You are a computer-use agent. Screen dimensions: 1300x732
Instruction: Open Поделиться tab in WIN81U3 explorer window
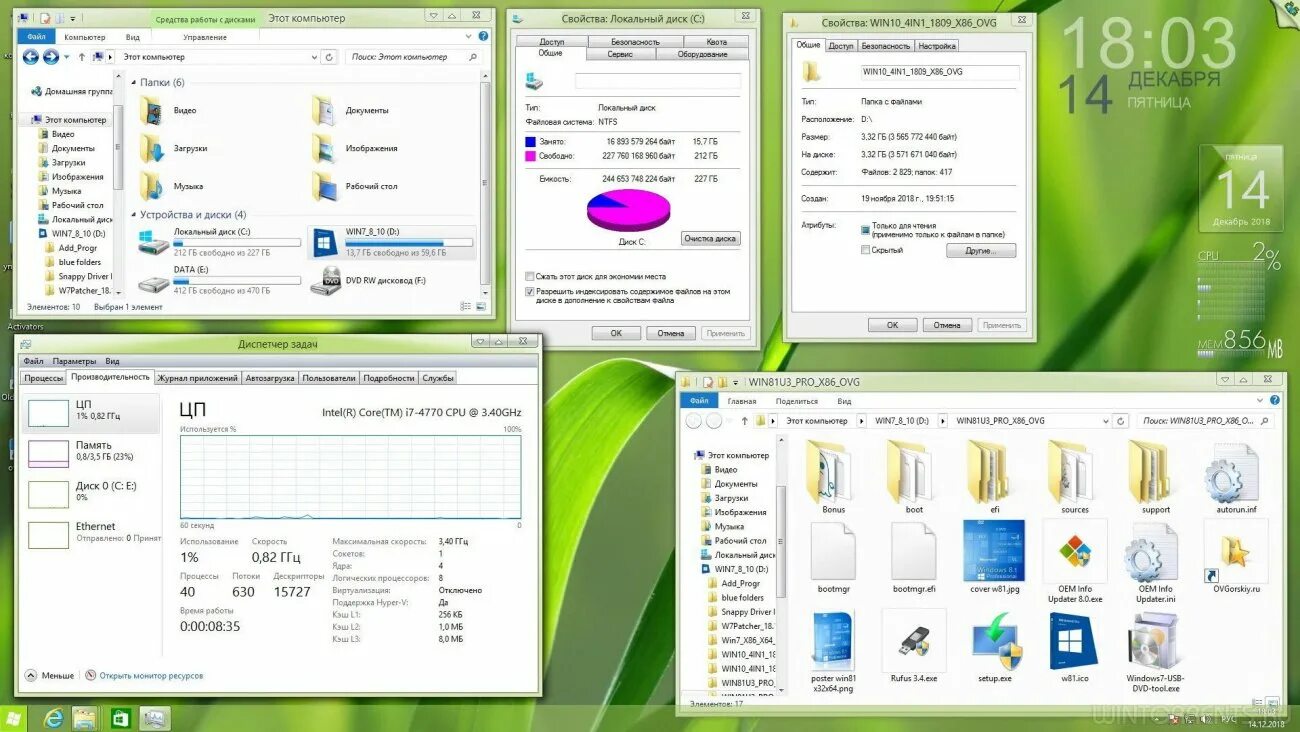(797, 401)
